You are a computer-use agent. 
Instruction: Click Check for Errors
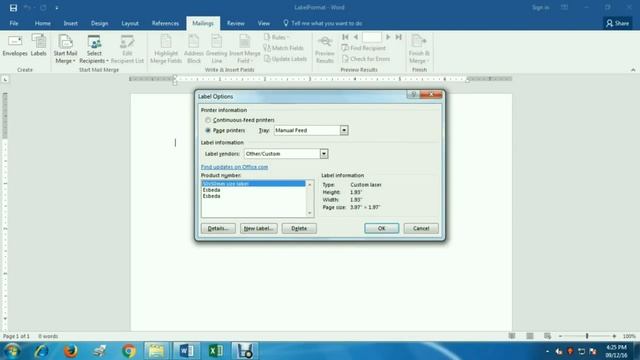click(366, 59)
